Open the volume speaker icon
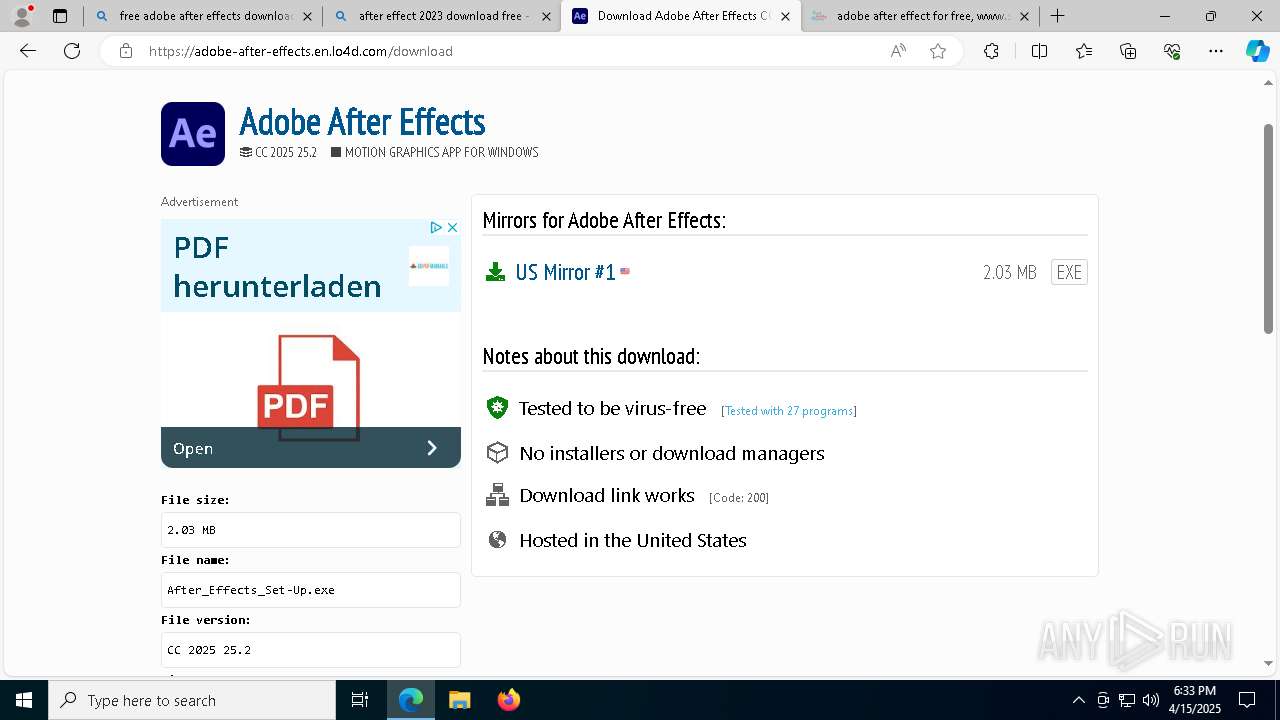 tap(1150, 700)
